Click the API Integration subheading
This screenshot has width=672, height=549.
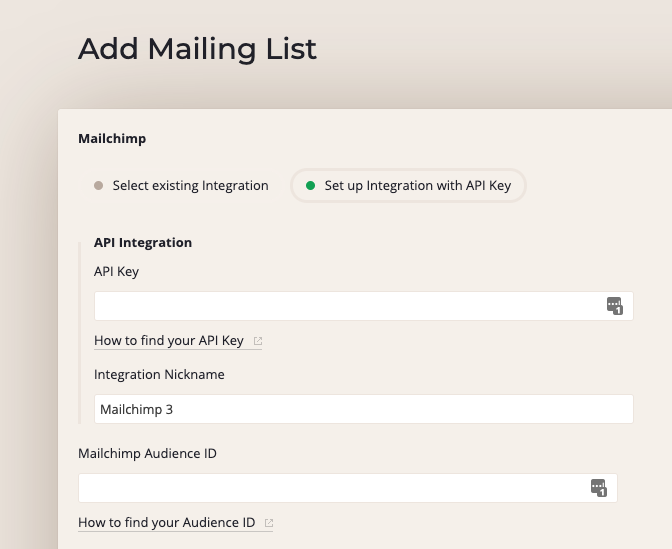pyautogui.click(x=143, y=242)
